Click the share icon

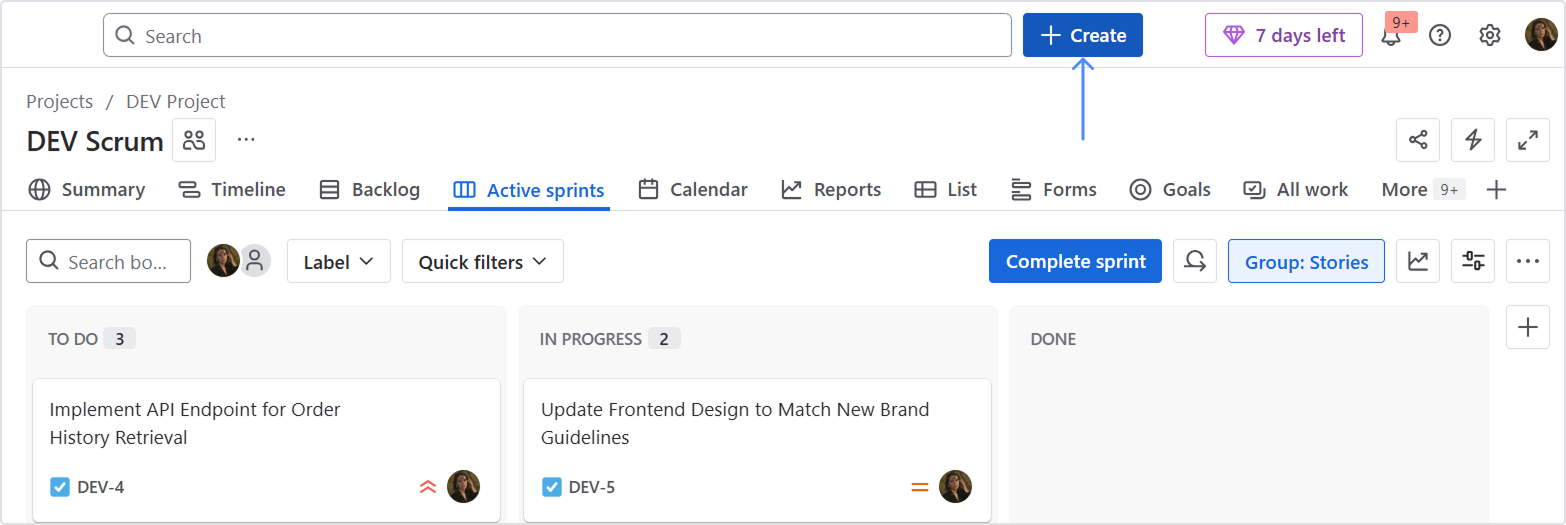[x=1418, y=140]
